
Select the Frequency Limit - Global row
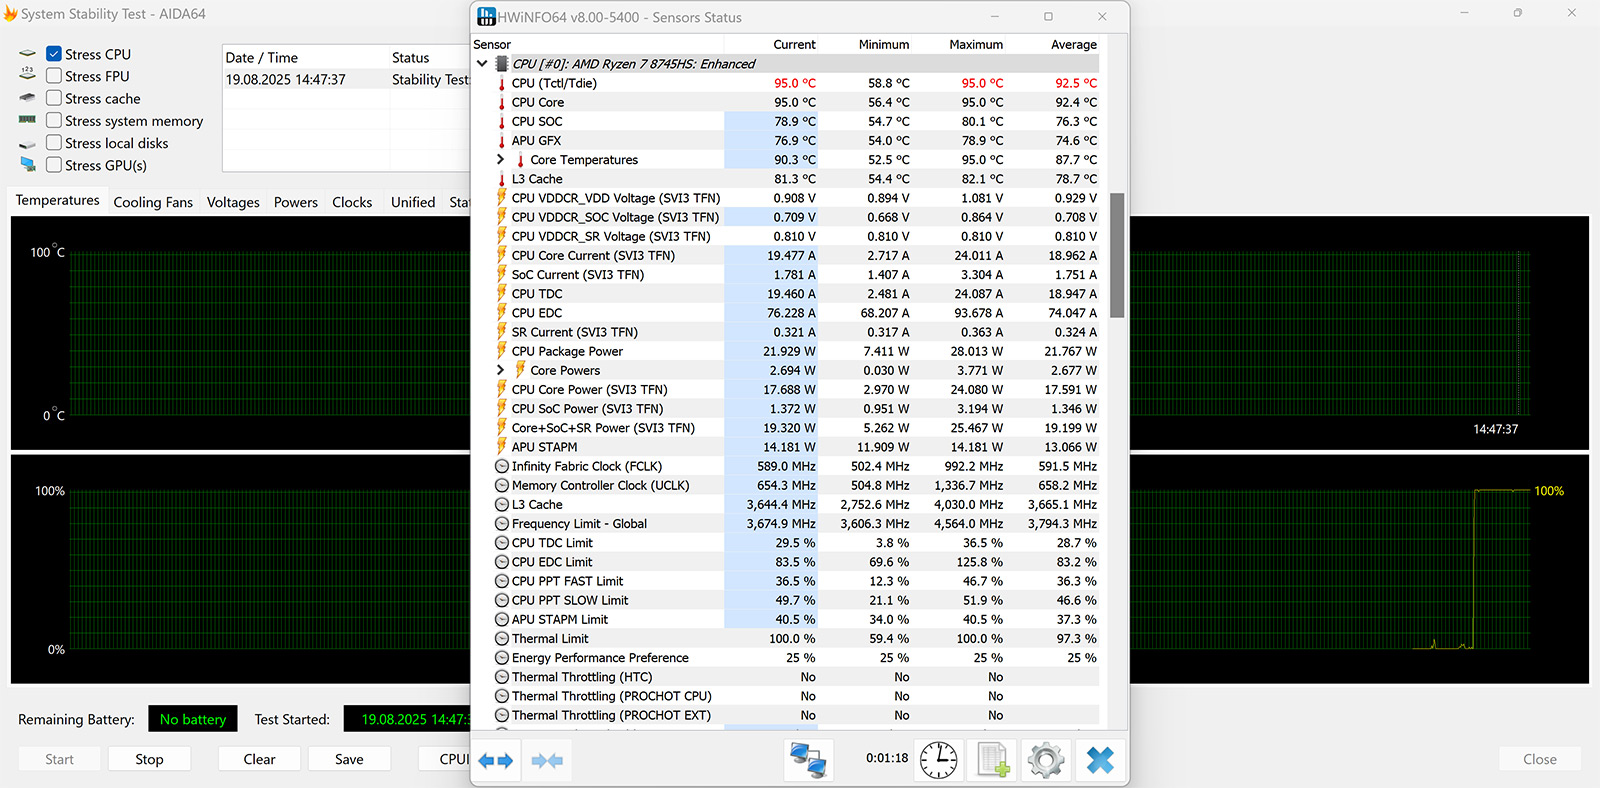tap(786, 524)
